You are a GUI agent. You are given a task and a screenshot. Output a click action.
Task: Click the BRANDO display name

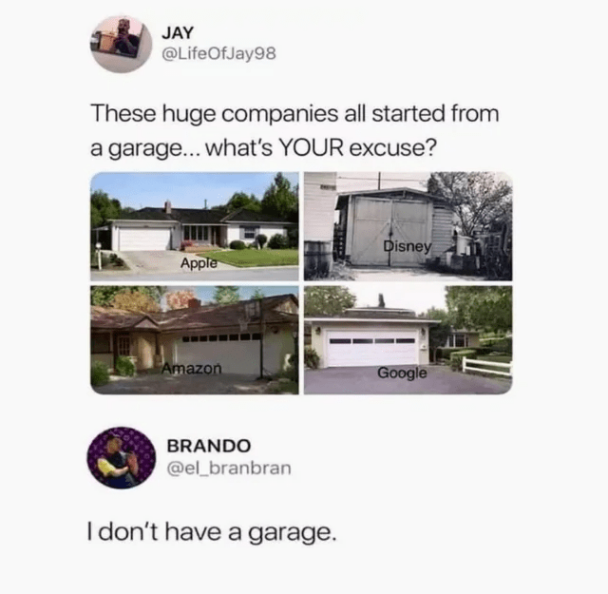point(209,446)
